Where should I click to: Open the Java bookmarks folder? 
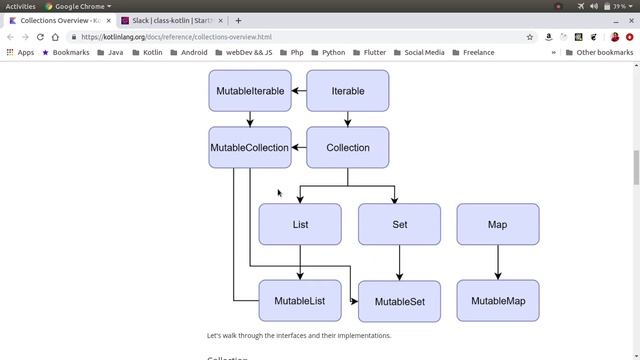click(x=110, y=52)
